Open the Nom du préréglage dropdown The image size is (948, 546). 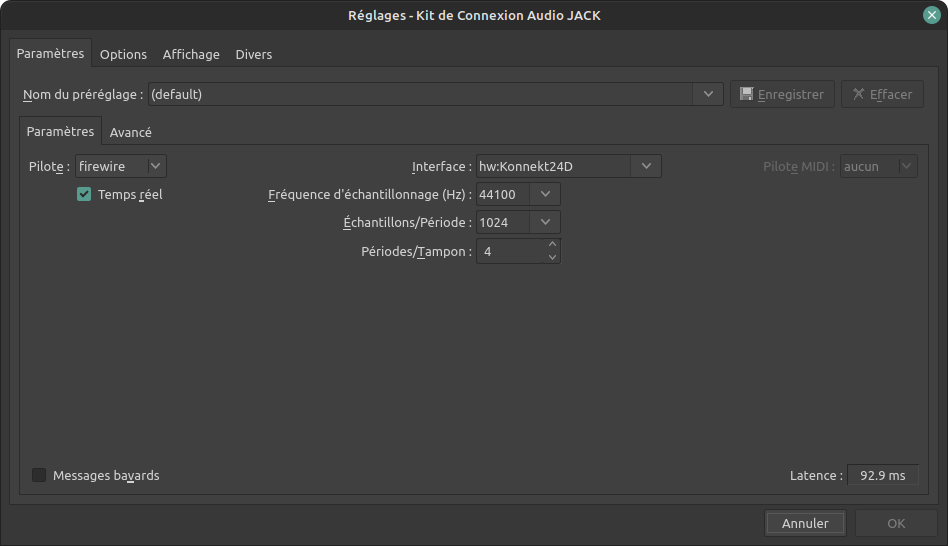[709, 94]
